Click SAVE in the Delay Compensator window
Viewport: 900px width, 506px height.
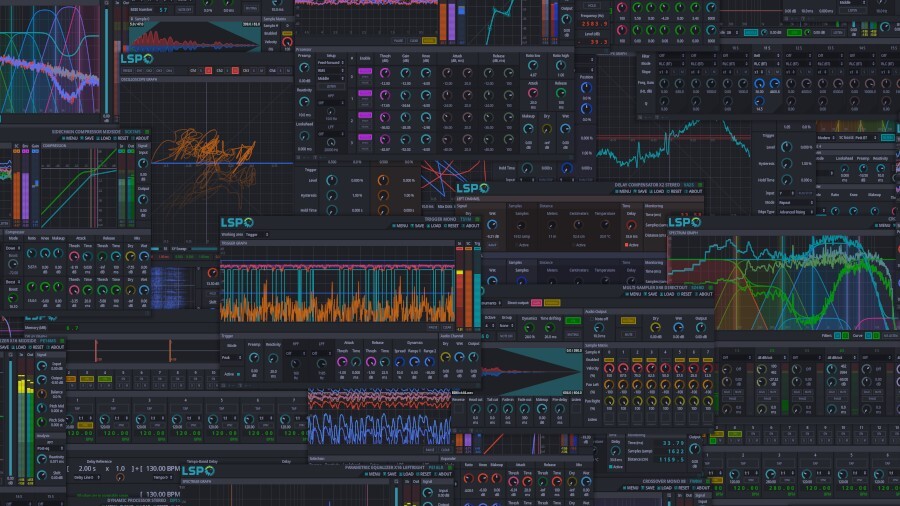[640, 192]
